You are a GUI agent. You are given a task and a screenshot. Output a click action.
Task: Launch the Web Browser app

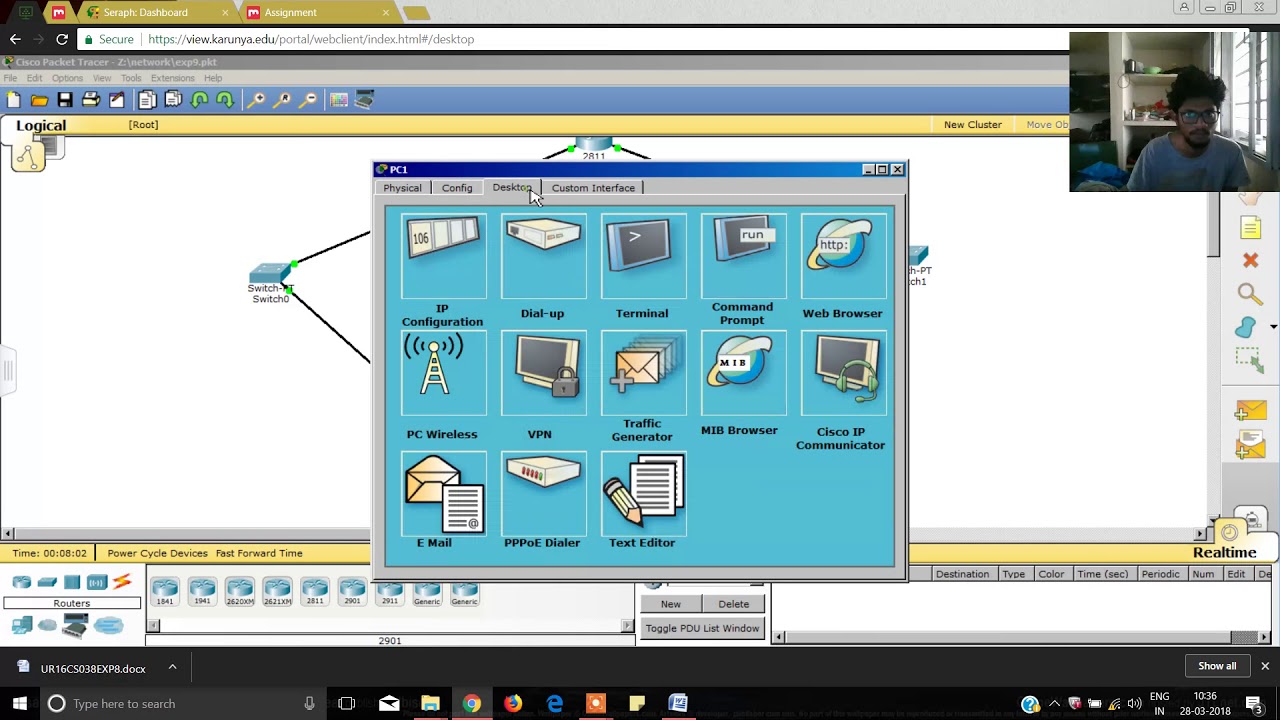coord(843,256)
